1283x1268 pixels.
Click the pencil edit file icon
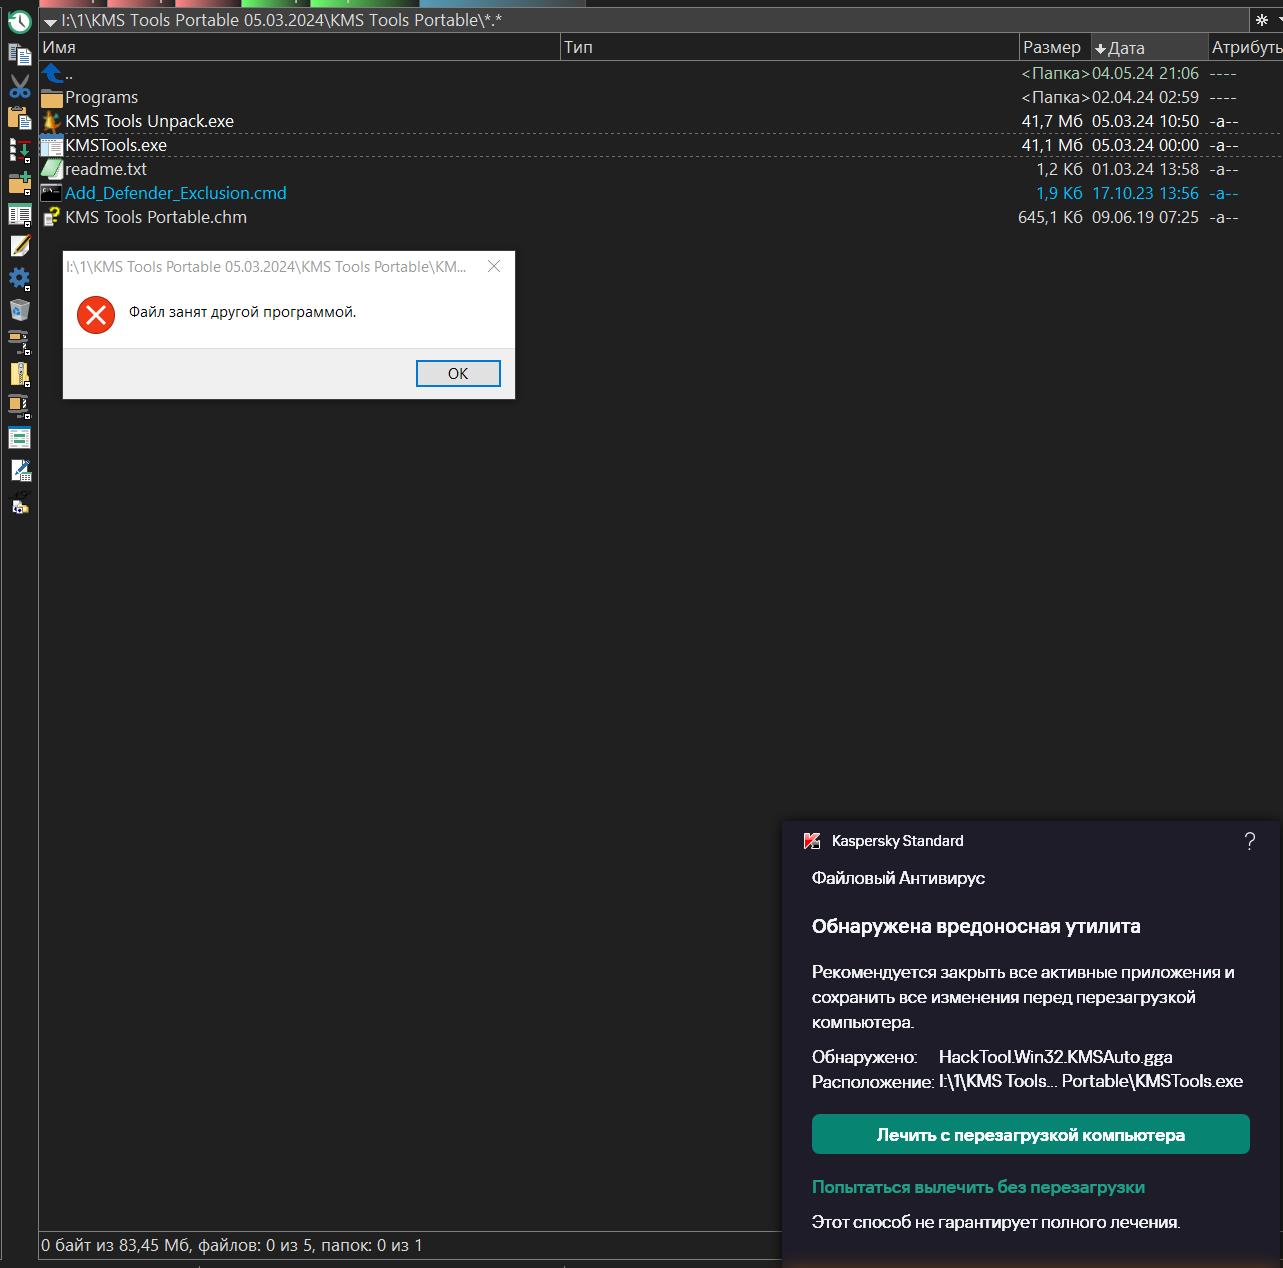(x=20, y=246)
